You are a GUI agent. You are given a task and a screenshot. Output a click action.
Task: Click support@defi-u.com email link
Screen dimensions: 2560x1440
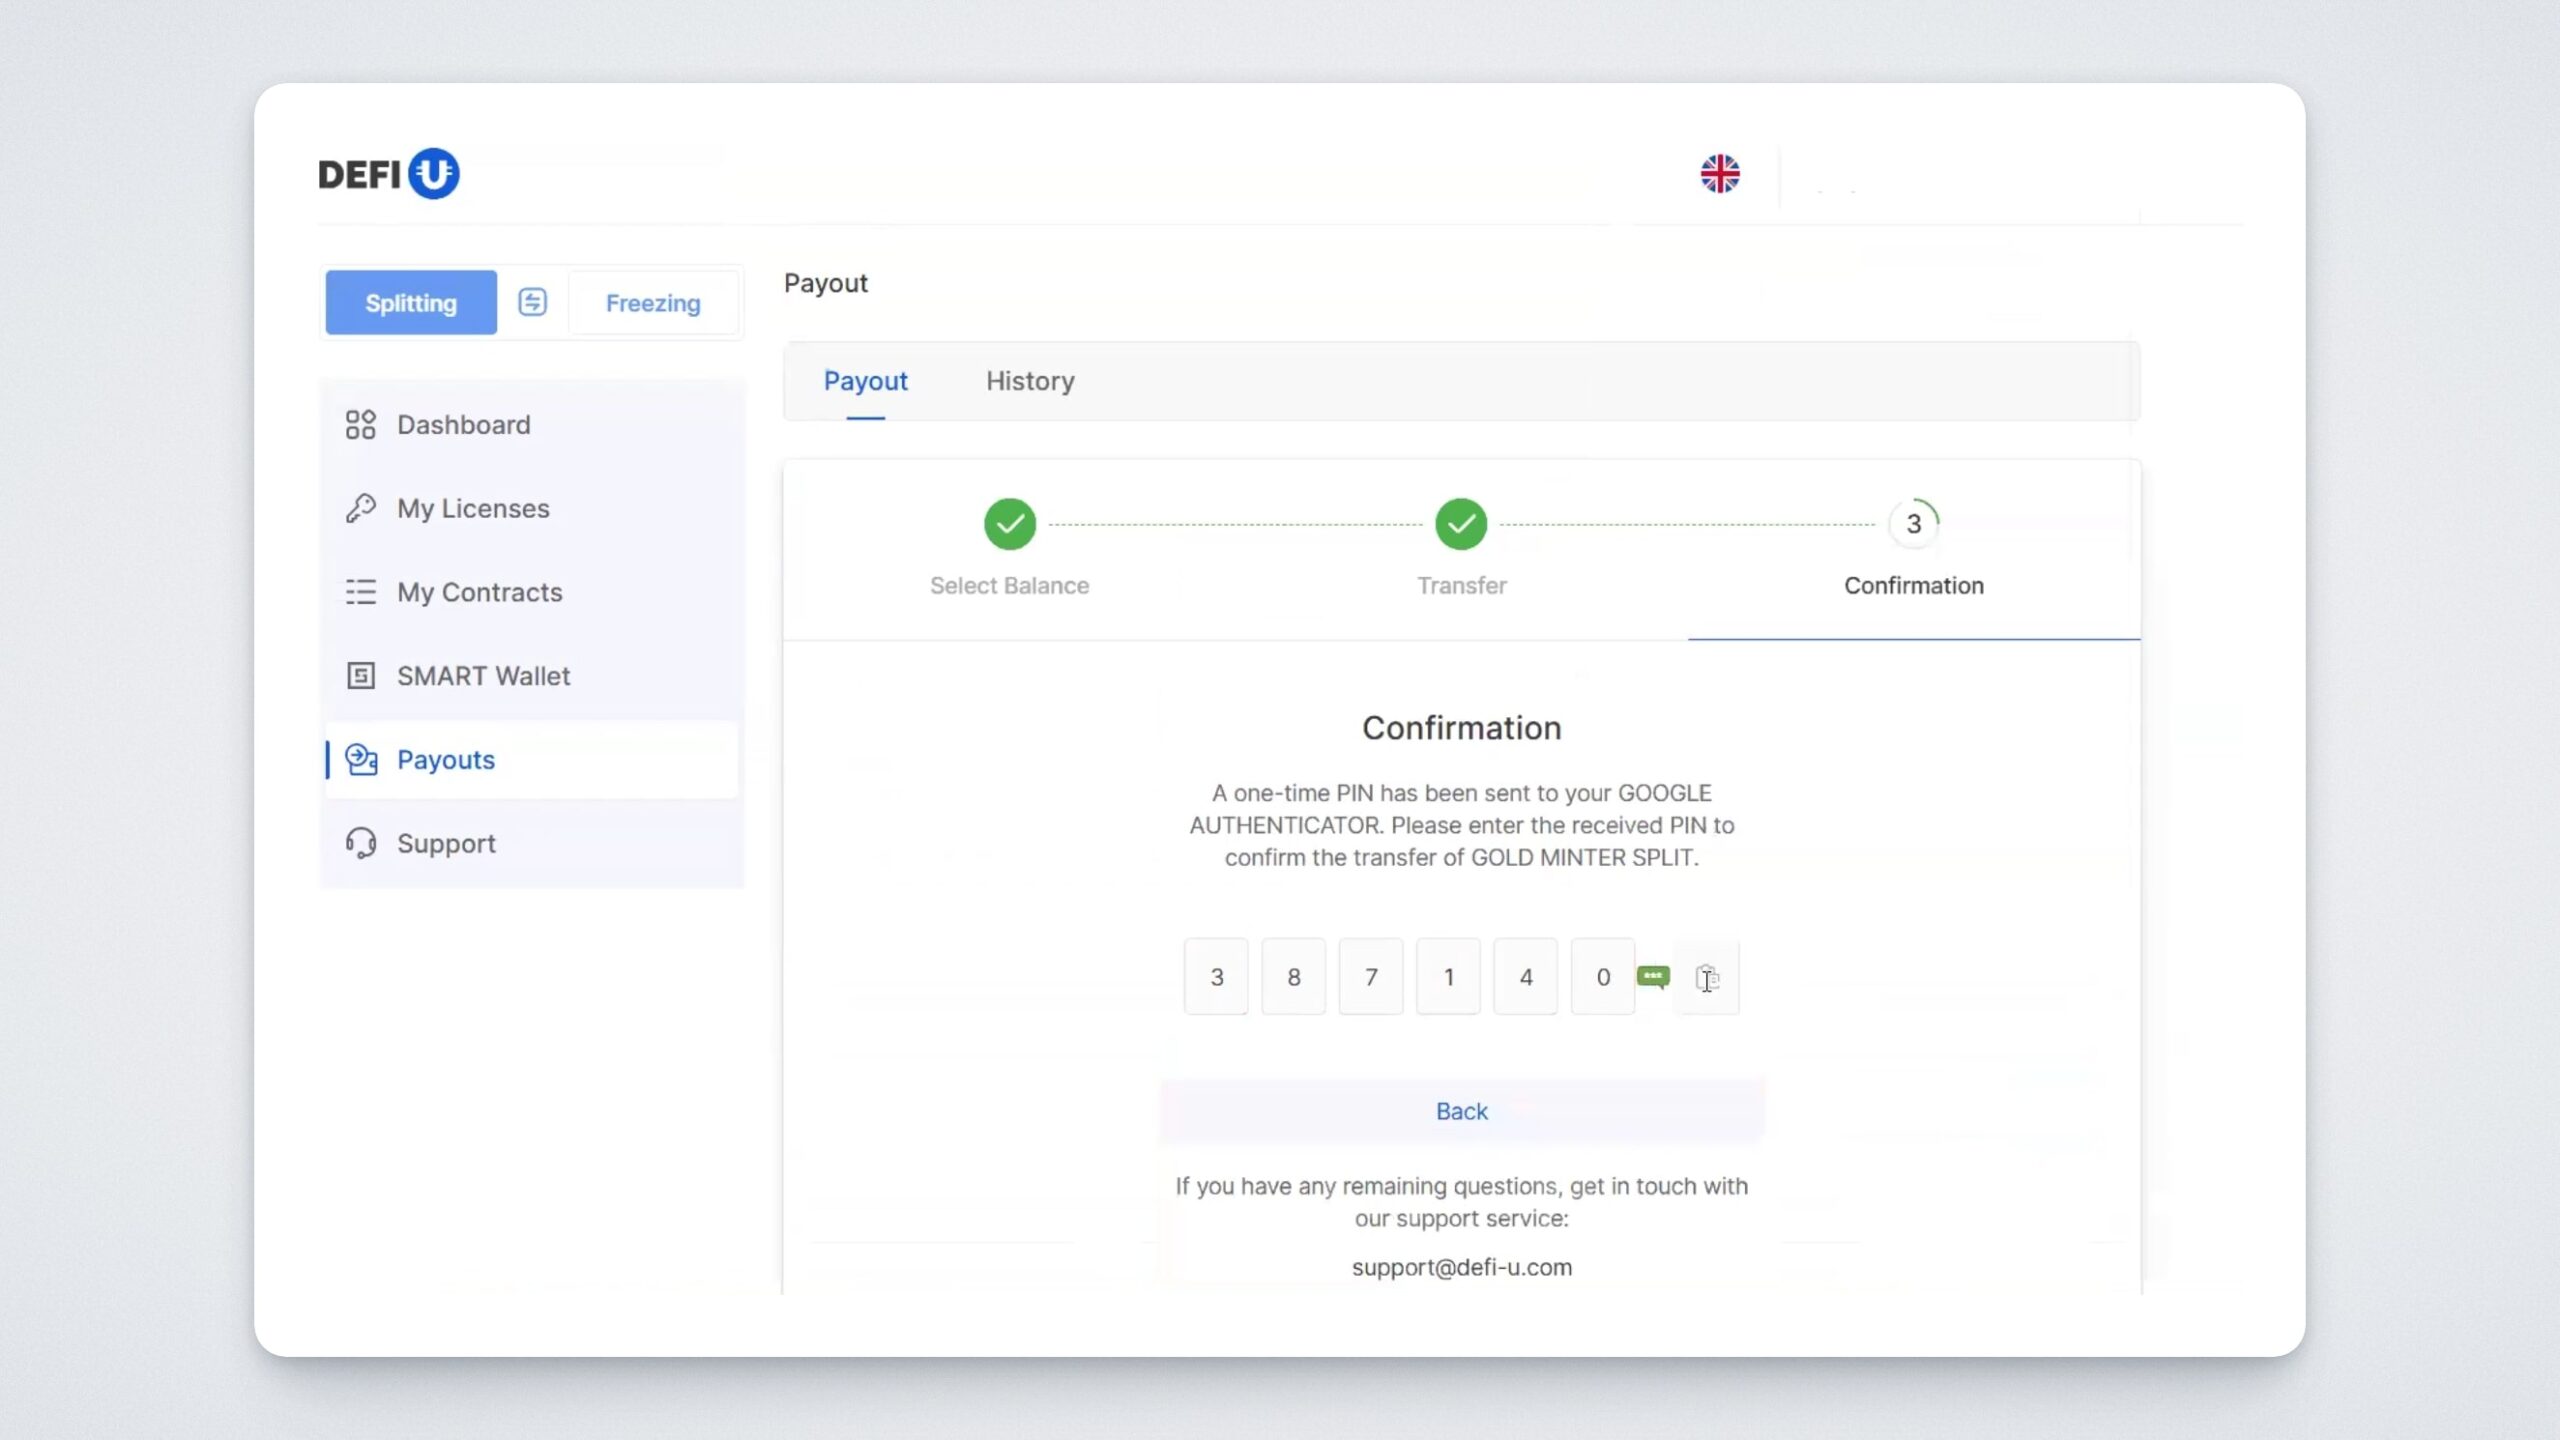(x=1461, y=1267)
